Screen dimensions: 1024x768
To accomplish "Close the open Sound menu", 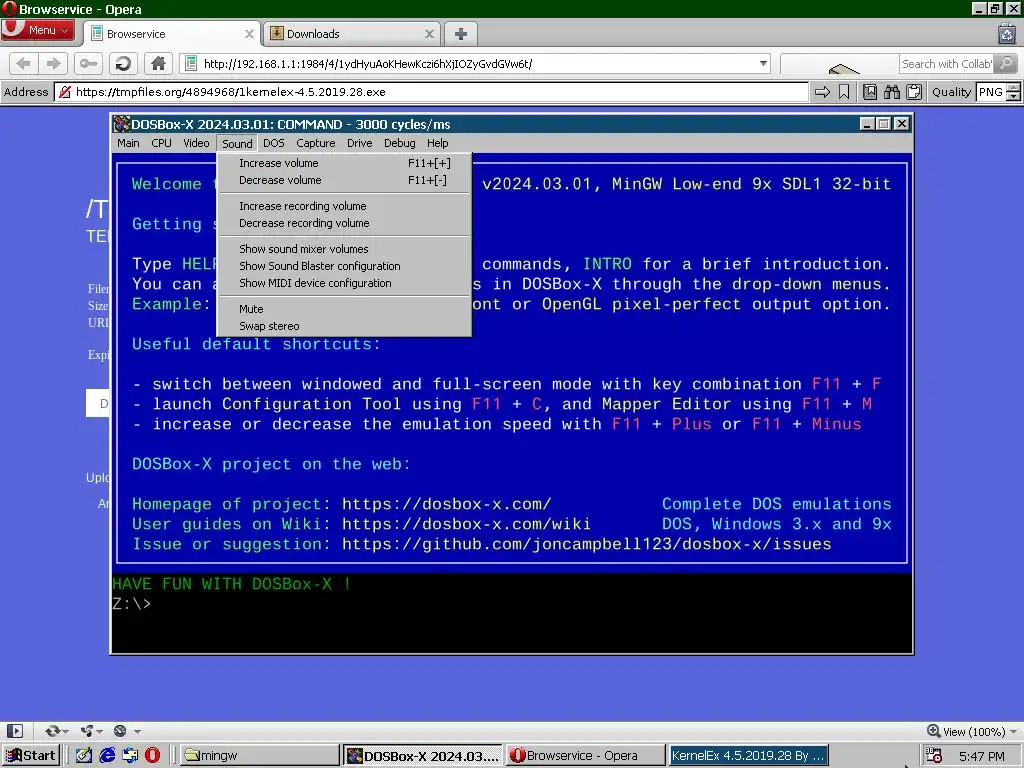I will coord(237,143).
